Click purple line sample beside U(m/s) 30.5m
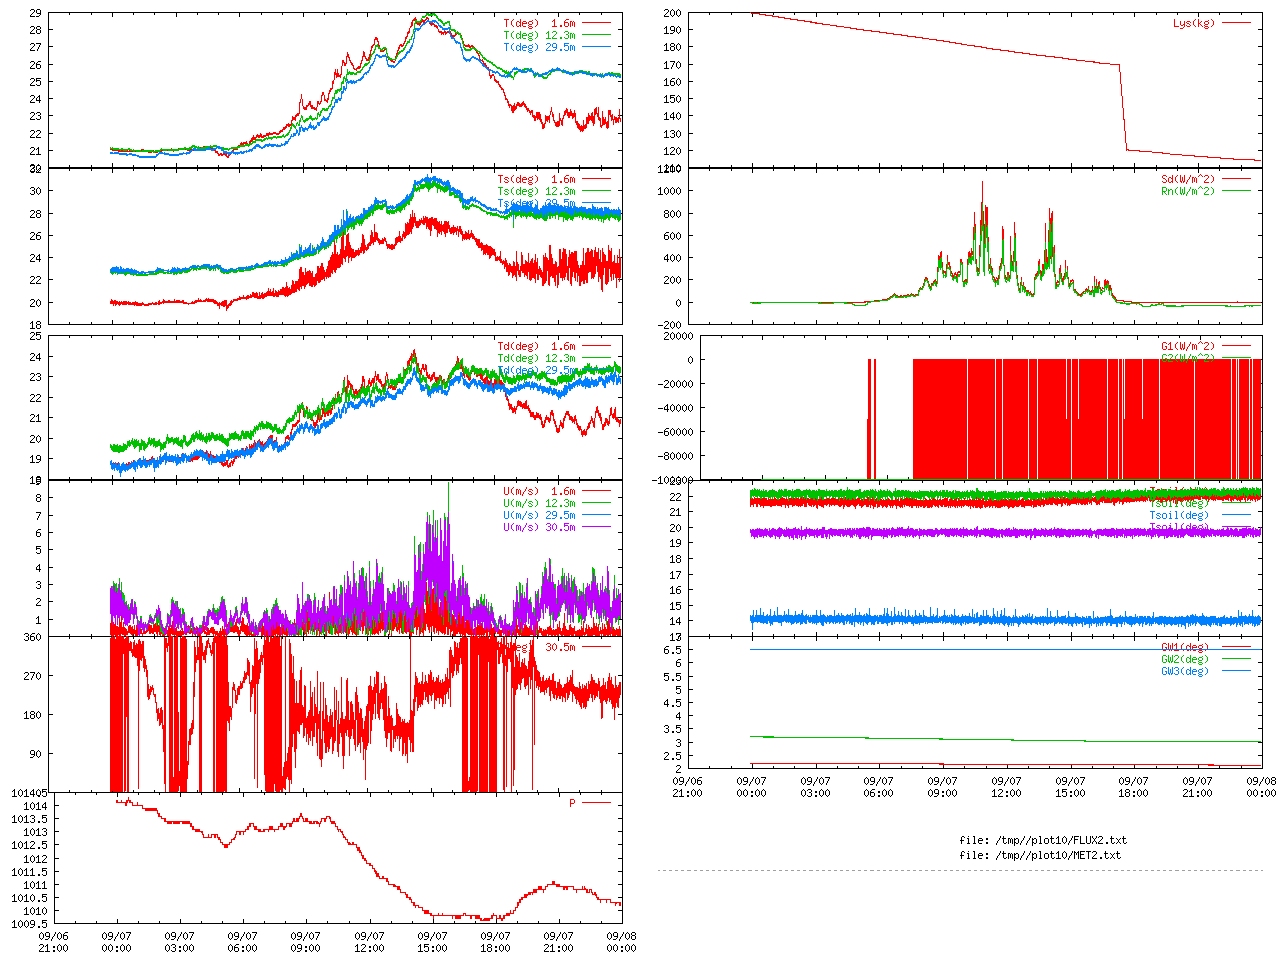The height and width of the screenshot is (960, 1280). (x=596, y=527)
